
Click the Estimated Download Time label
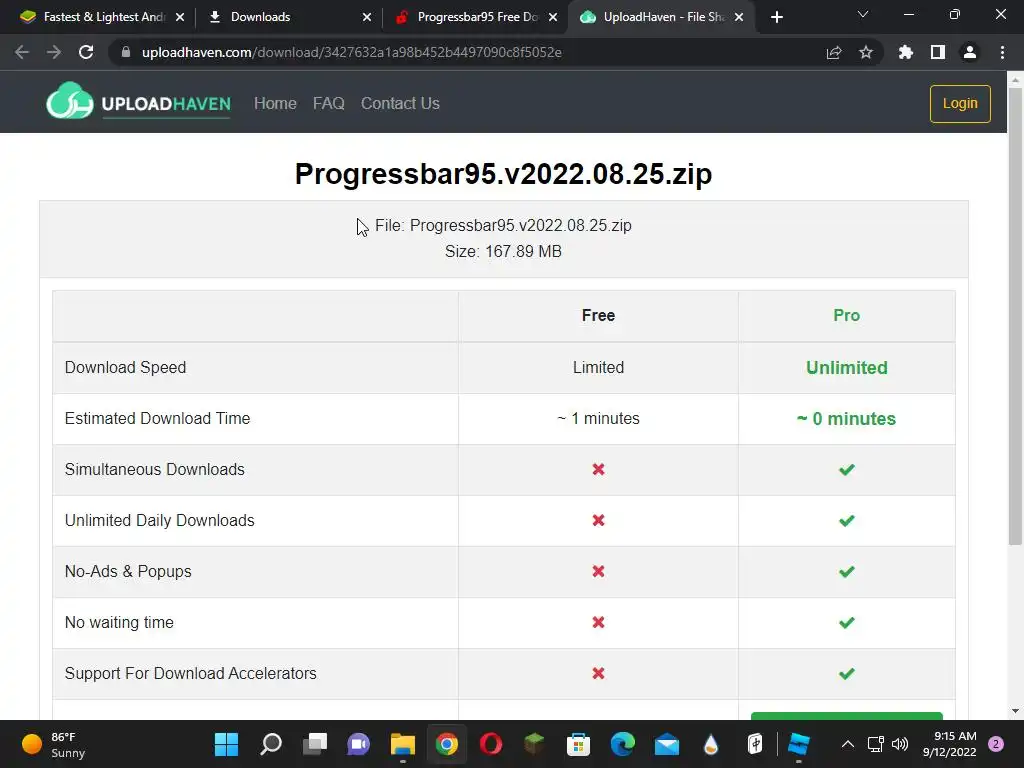pos(157,418)
